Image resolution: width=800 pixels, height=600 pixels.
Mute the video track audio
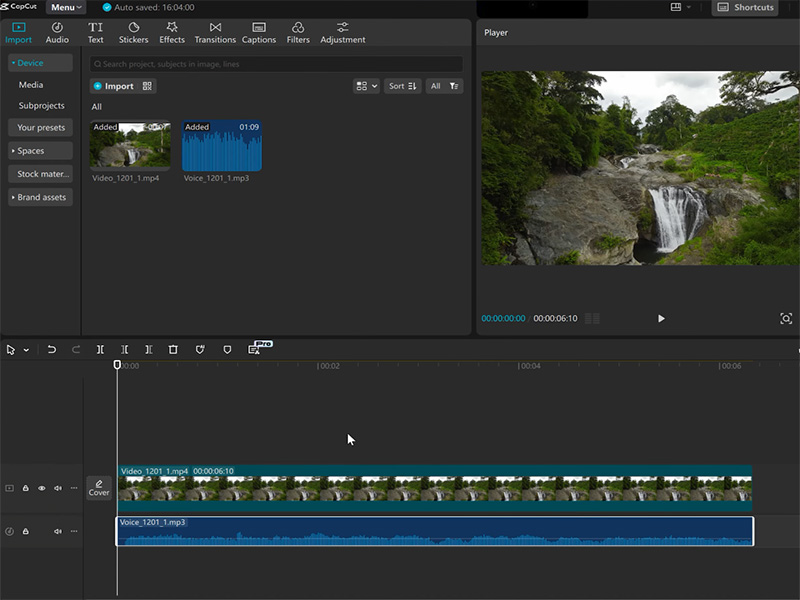[x=58, y=488]
